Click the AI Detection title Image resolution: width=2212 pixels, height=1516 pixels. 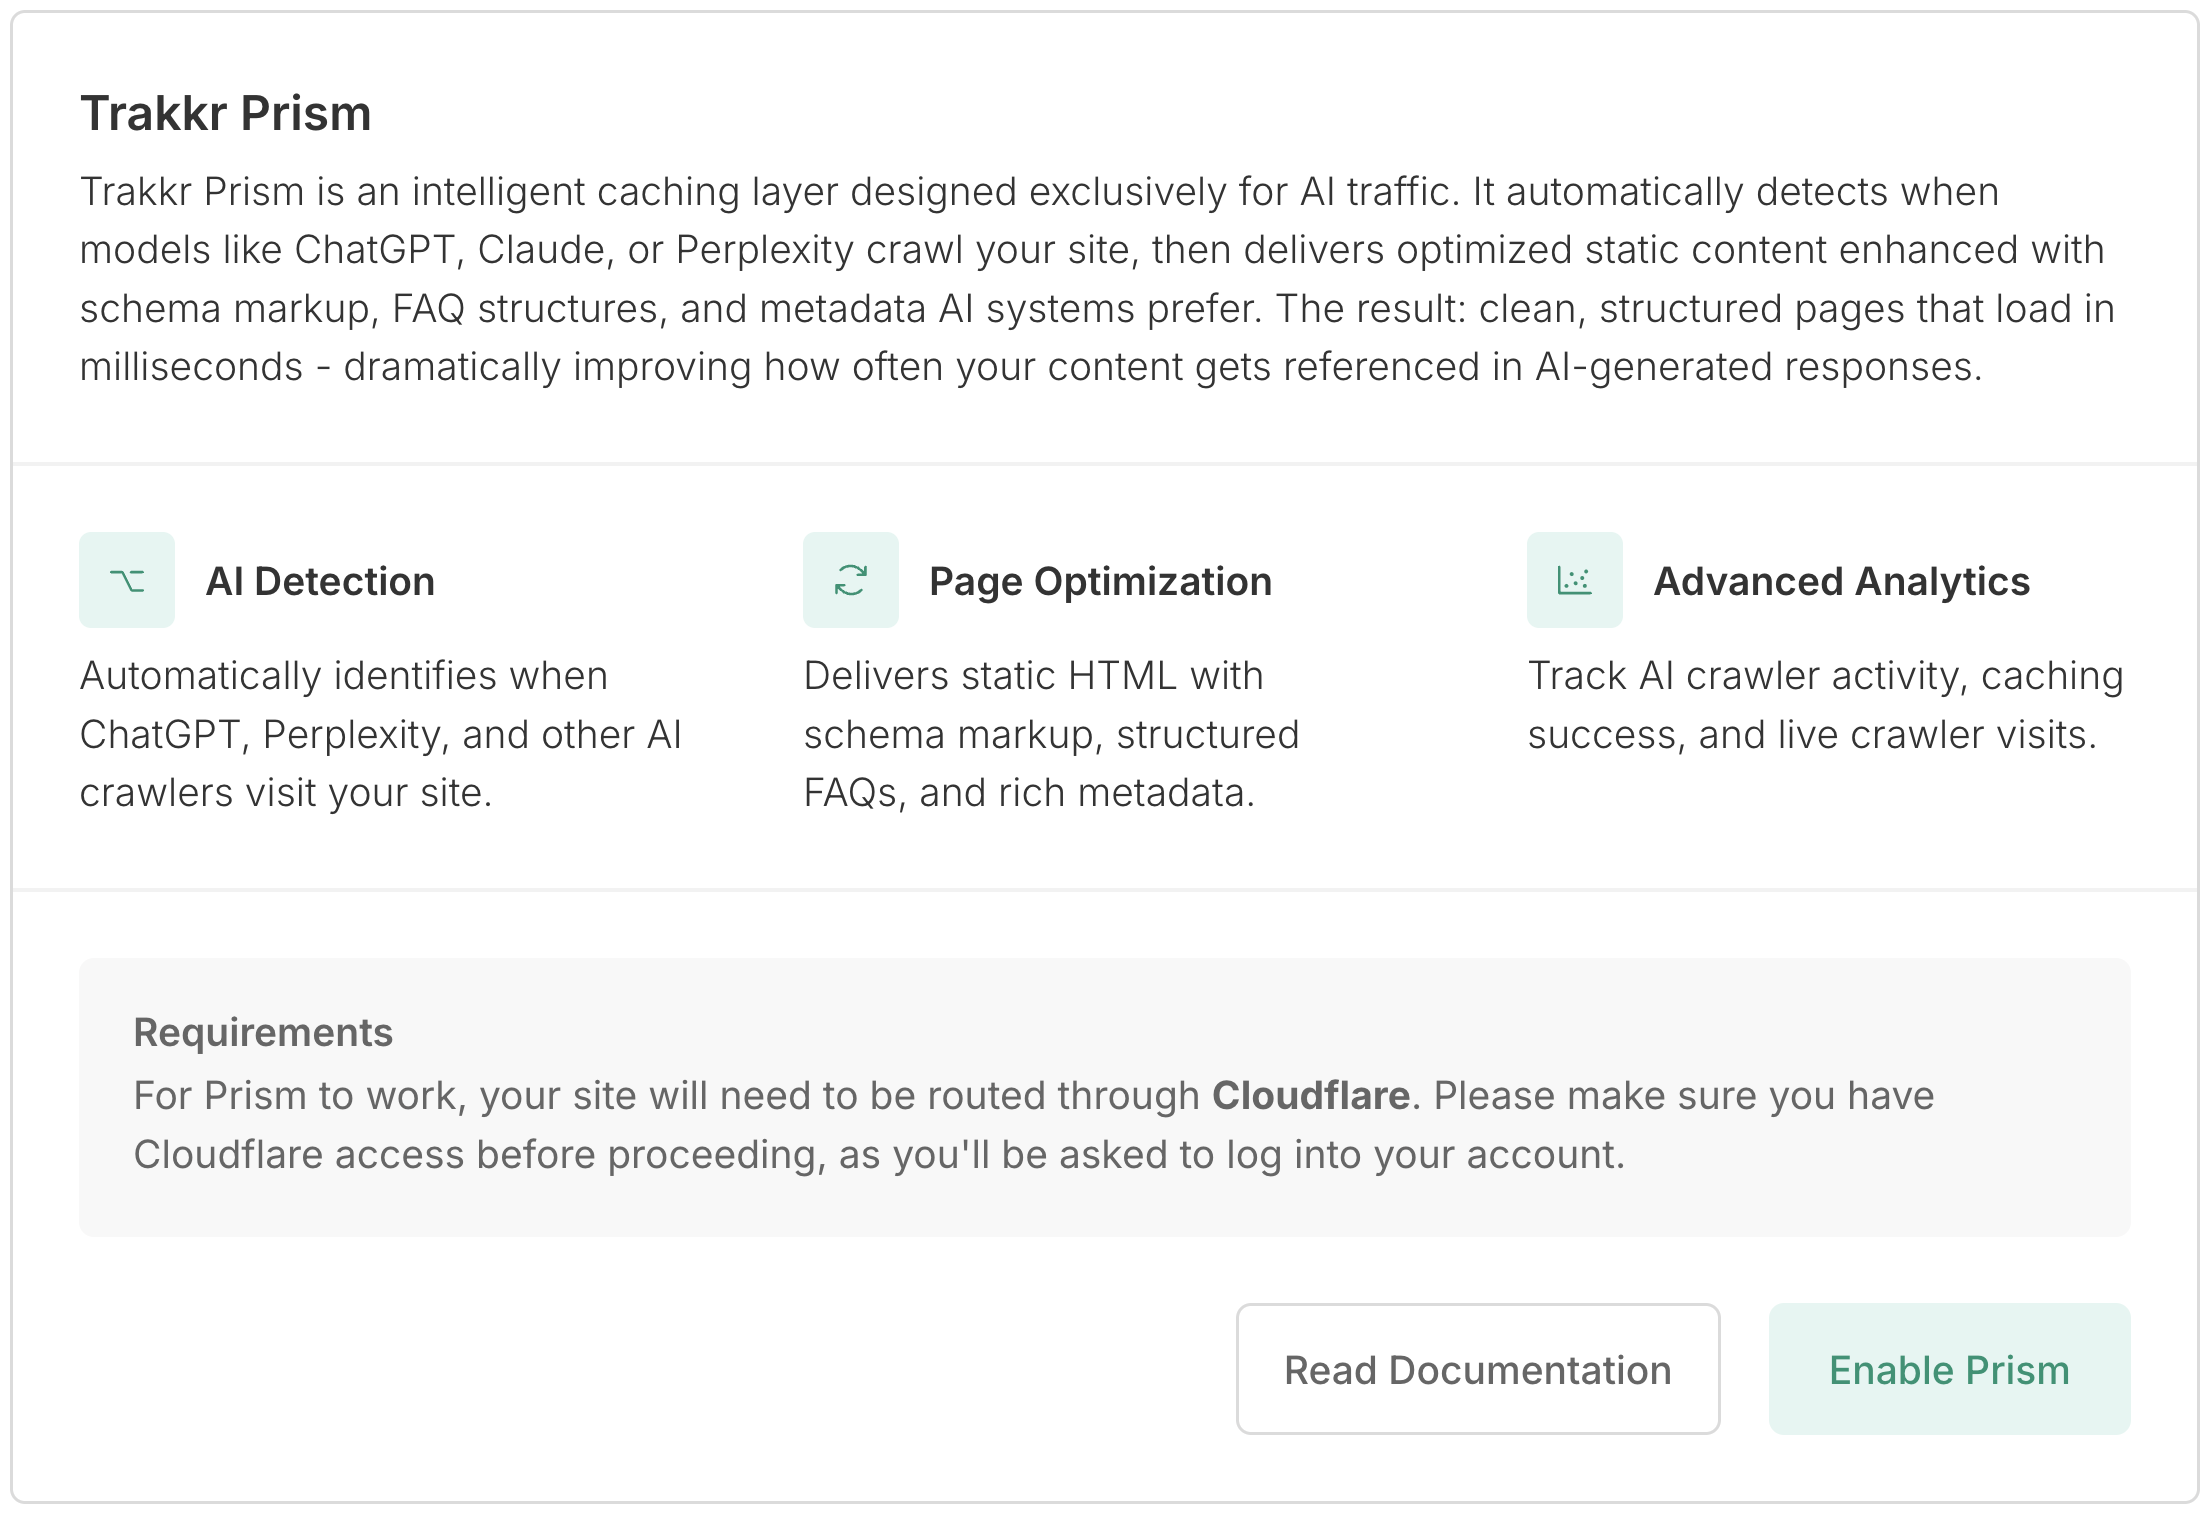pos(320,581)
